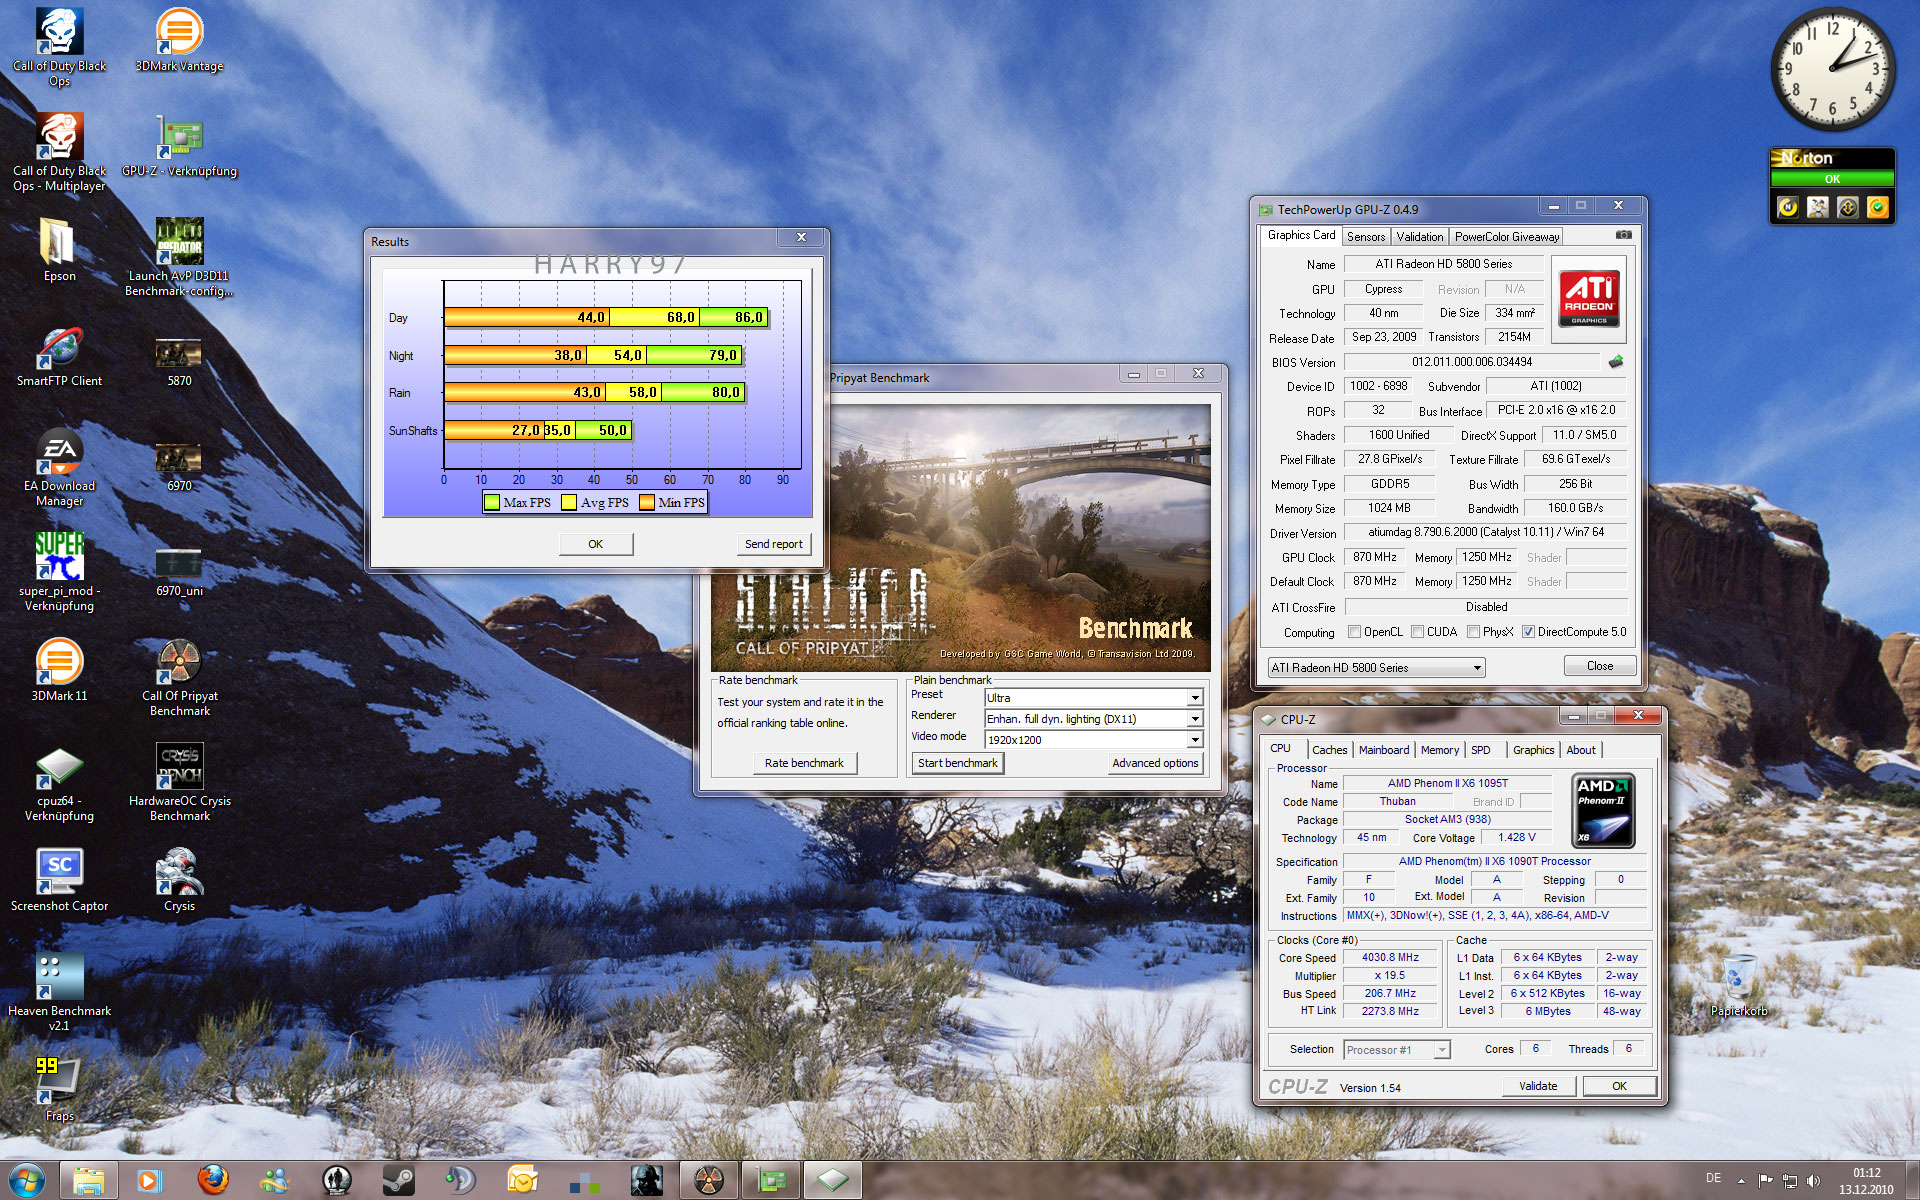Open Advanced options in Pripyat Benchmark
1920x1200 pixels.
[1155, 763]
